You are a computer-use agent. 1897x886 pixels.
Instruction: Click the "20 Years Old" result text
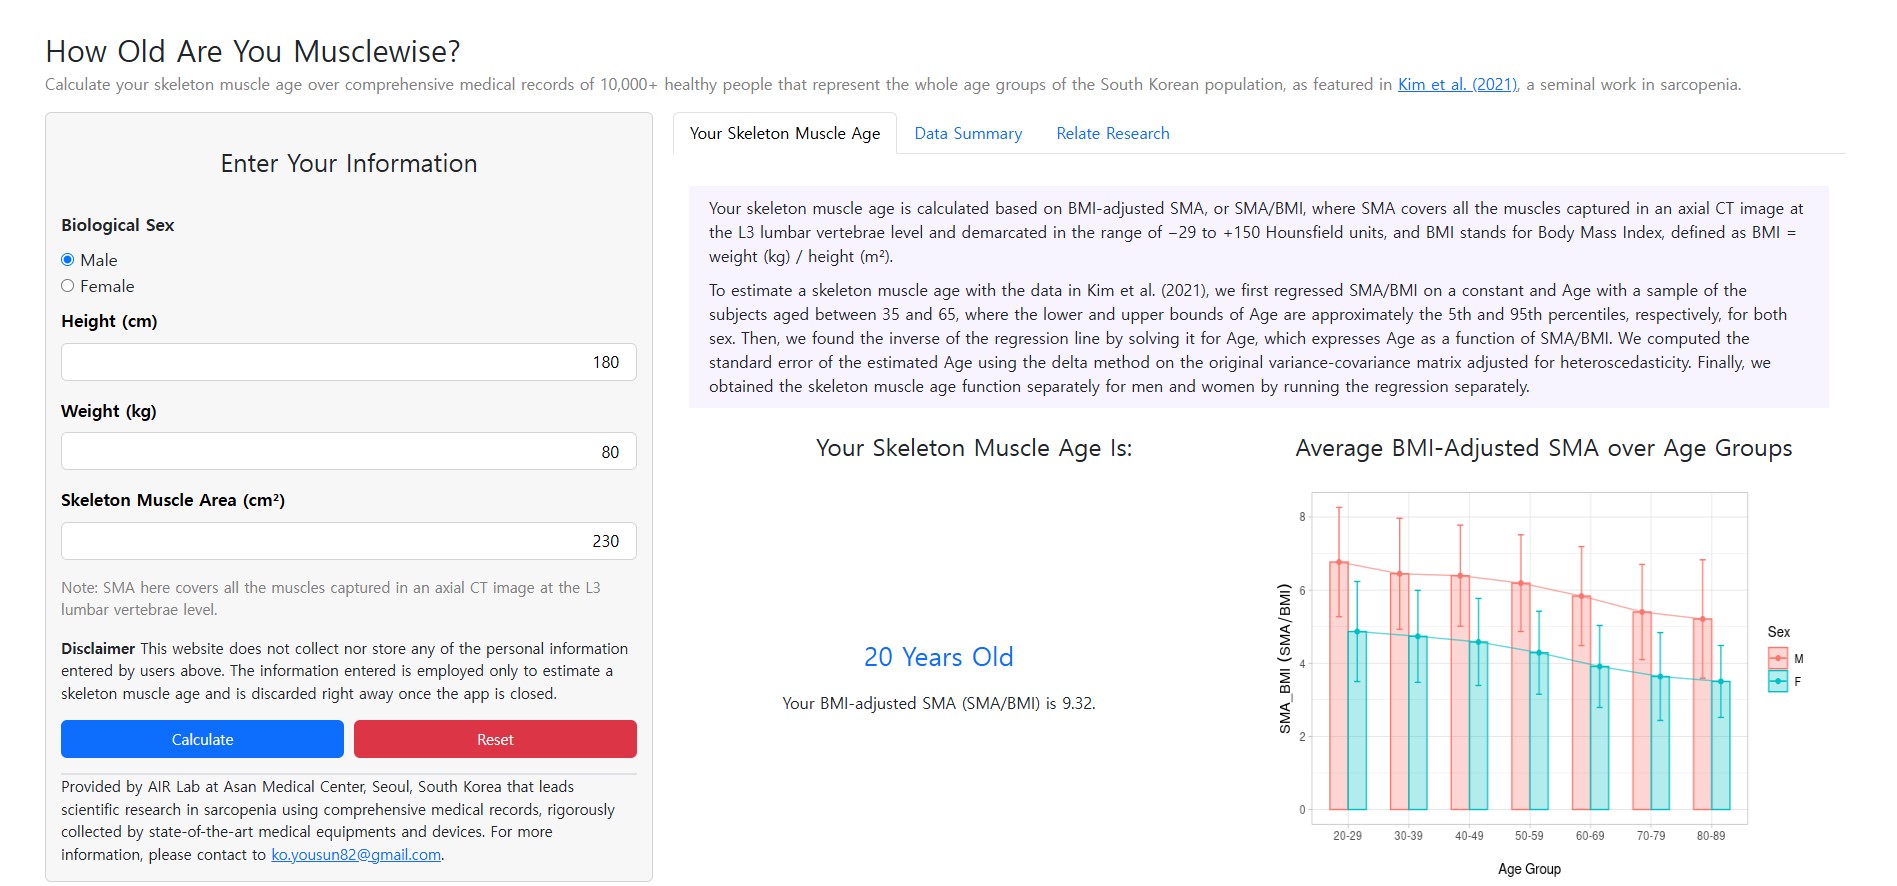click(x=938, y=657)
